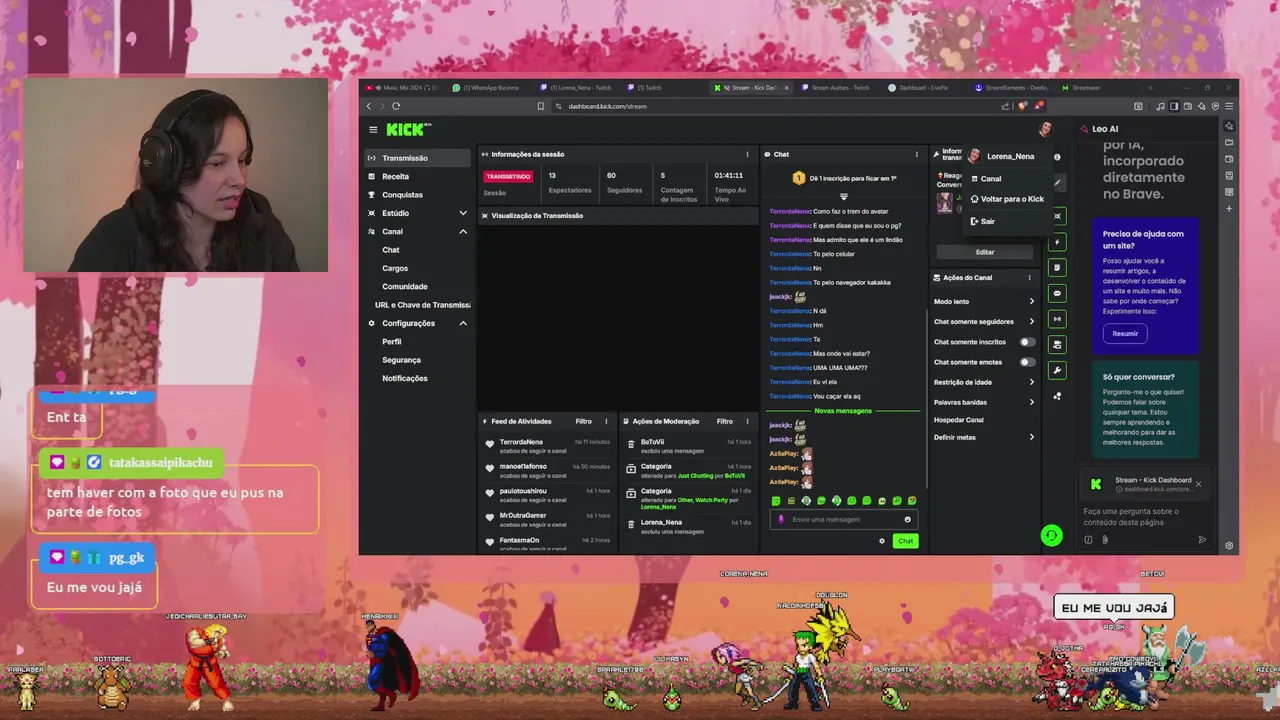Bookmark the dashboard page

point(541,106)
